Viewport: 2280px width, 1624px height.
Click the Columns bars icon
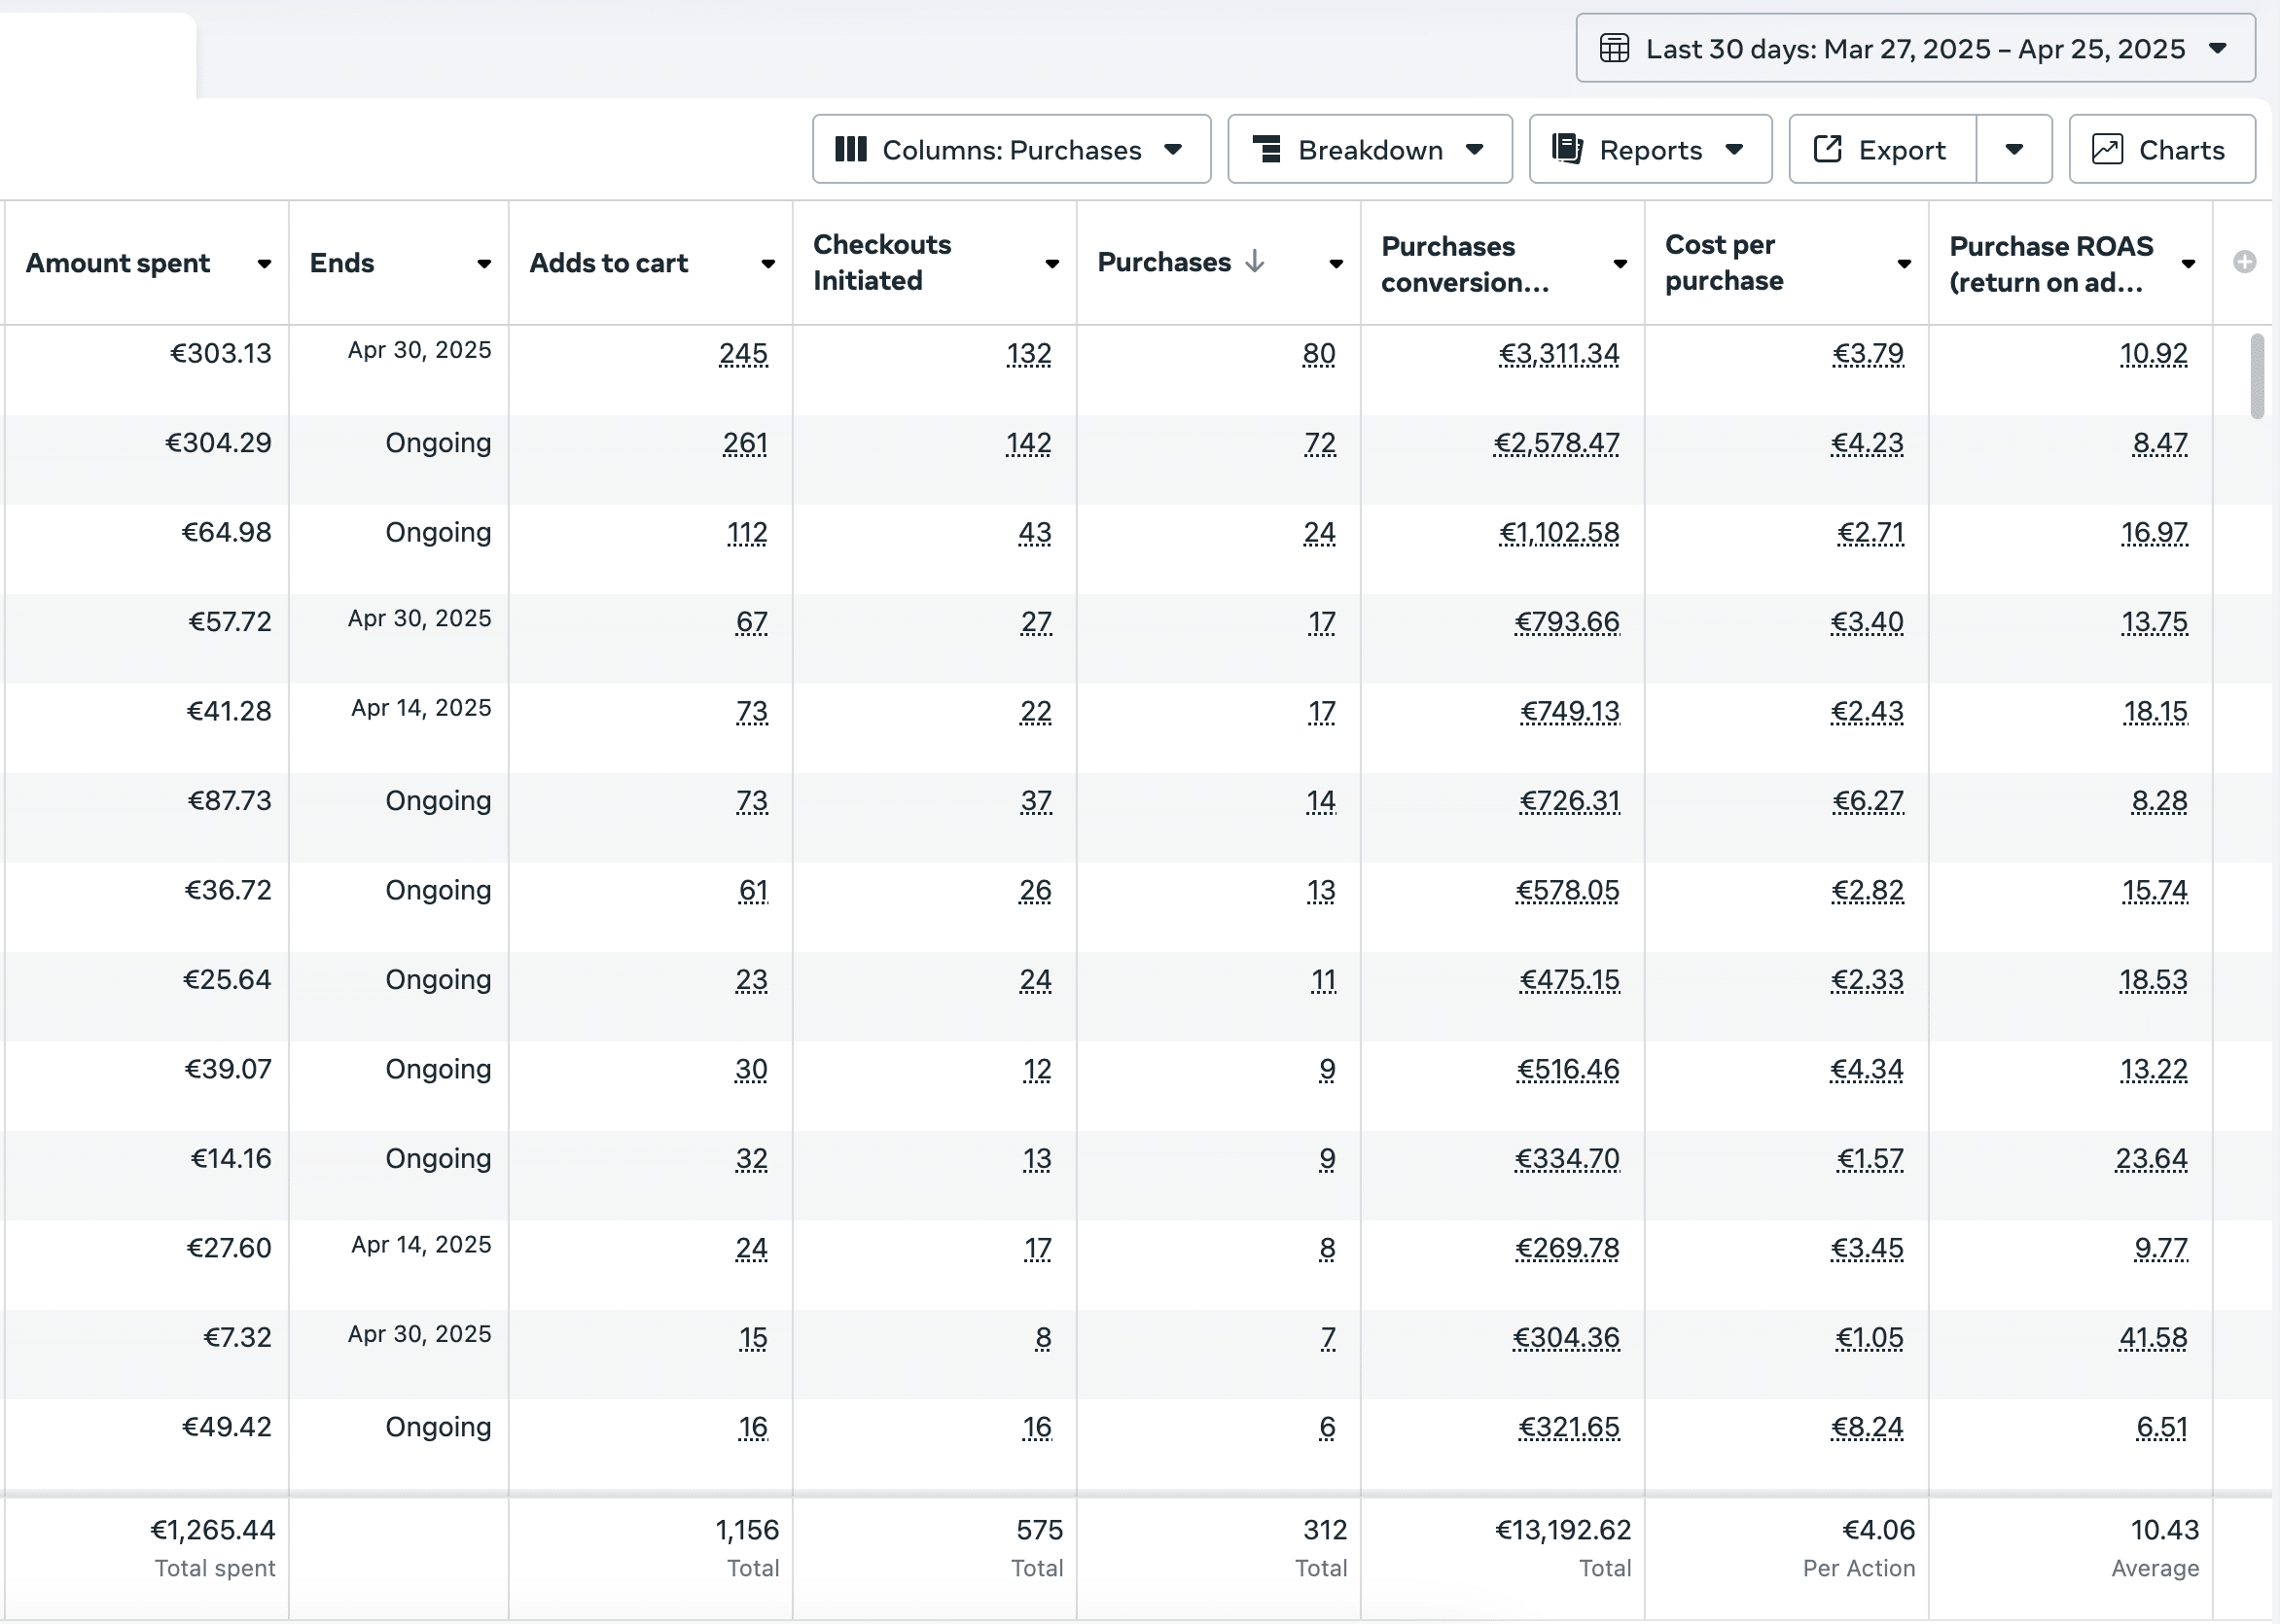(x=850, y=149)
